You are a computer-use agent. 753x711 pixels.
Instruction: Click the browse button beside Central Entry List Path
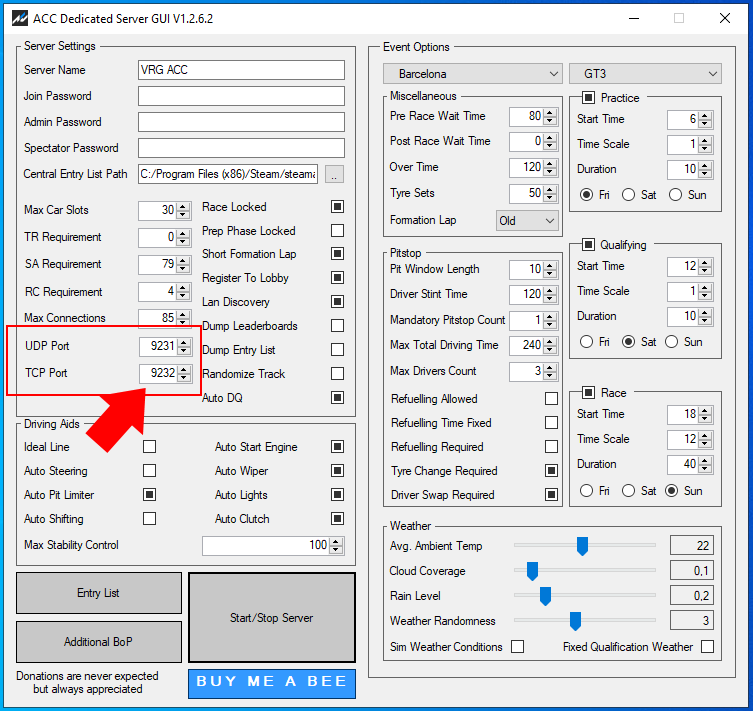pos(334,174)
